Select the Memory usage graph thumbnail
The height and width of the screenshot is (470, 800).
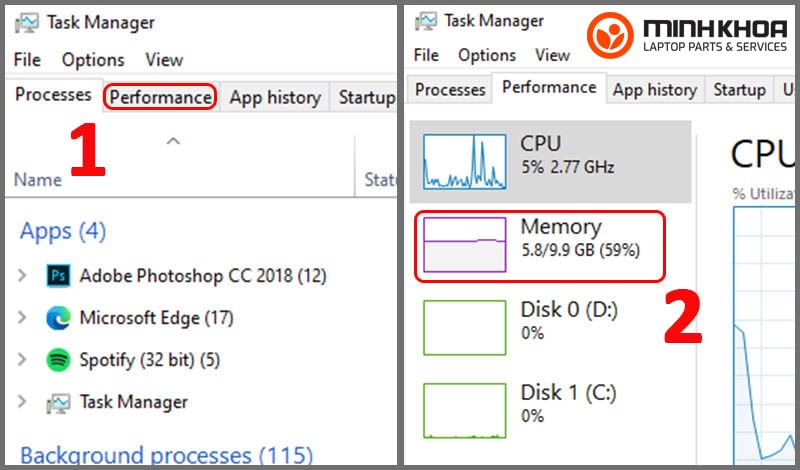click(x=464, y=245)
